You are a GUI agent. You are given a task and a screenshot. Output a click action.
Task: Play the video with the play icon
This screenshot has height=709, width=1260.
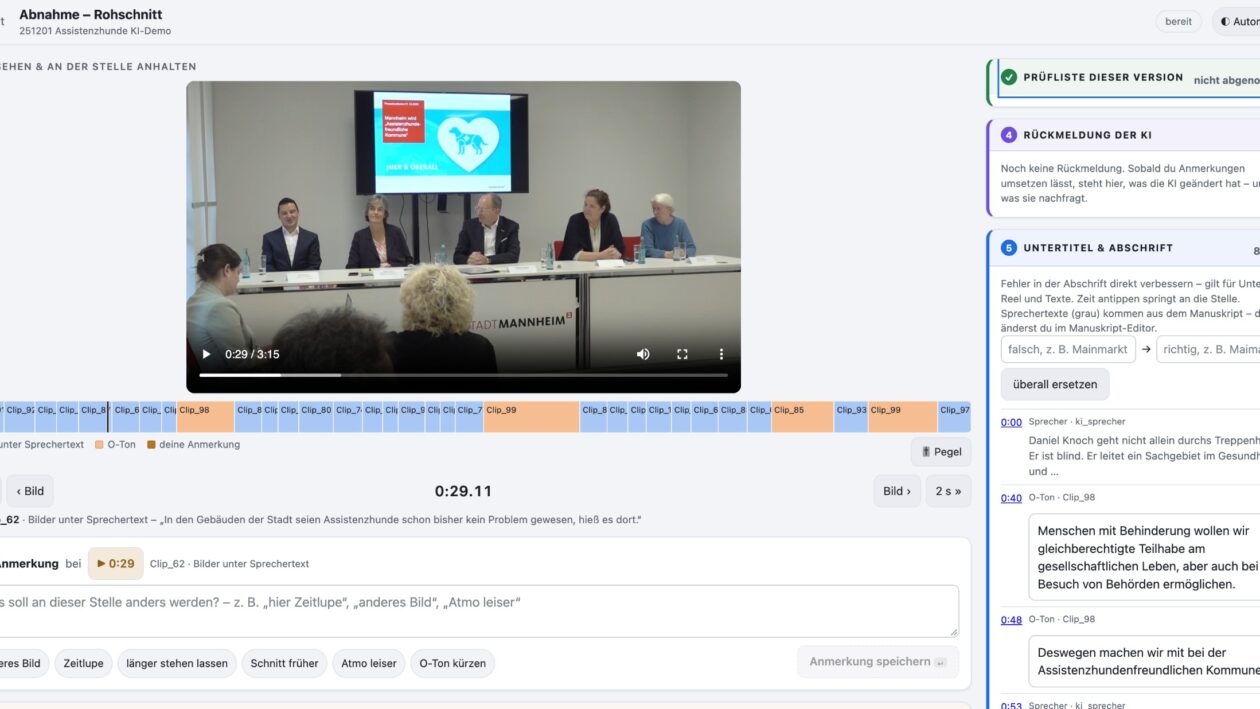(206, 354)
